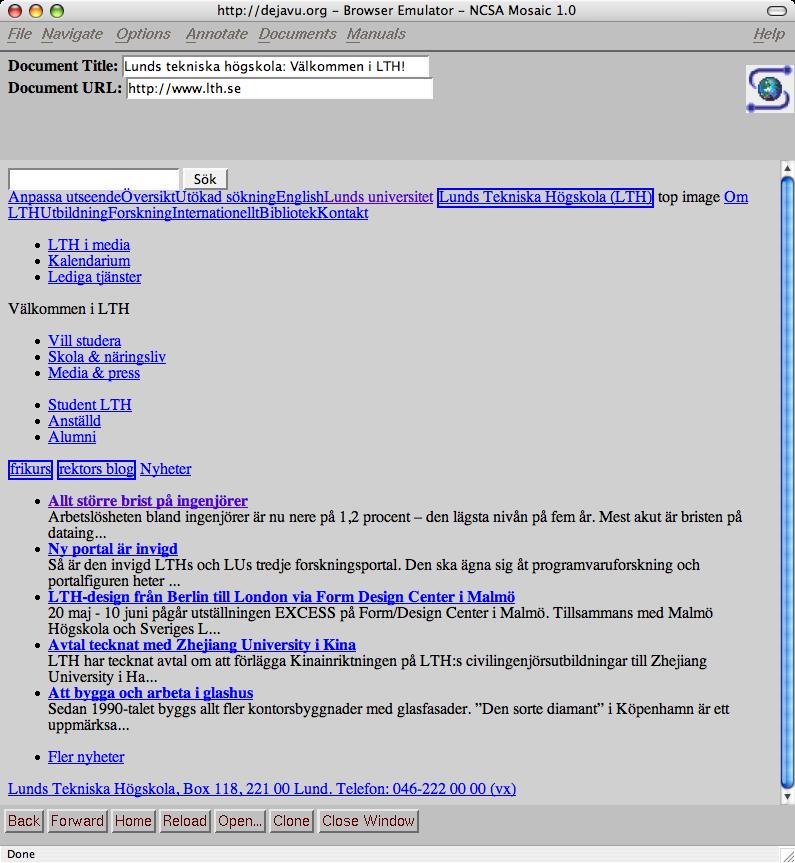The image size is (795, 863).
Task: Open LTH-design från Berlin till London article
Action: [282, 597]
